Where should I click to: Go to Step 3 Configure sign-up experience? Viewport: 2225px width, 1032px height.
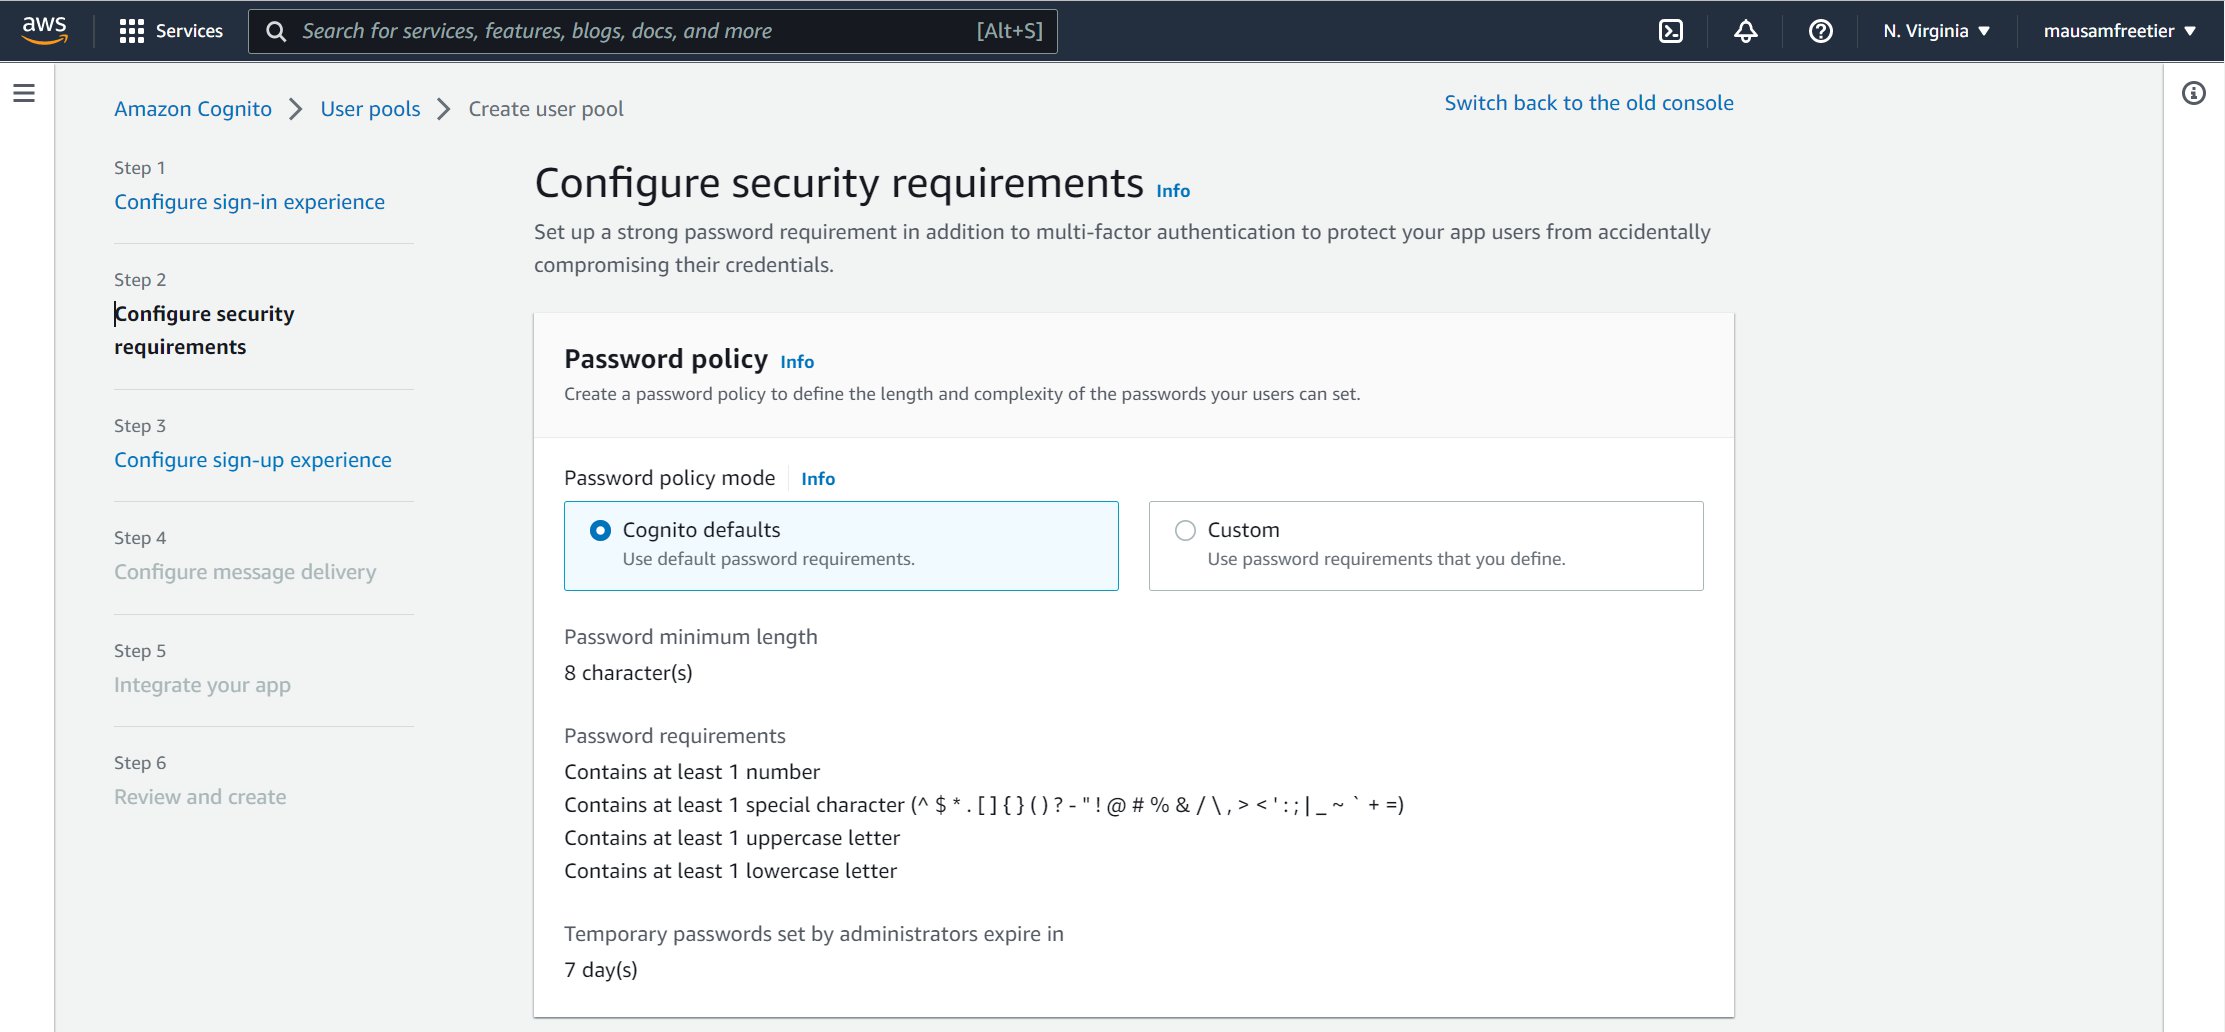(x=252, y=460)
